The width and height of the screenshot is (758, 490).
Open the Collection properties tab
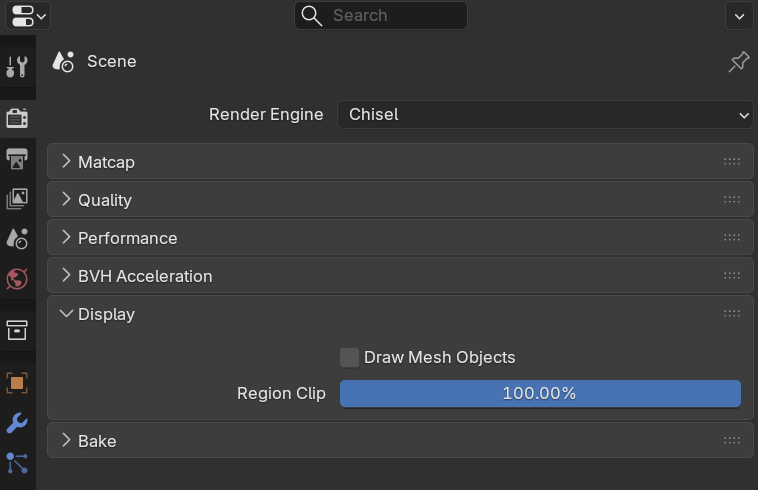pos(17,330)
